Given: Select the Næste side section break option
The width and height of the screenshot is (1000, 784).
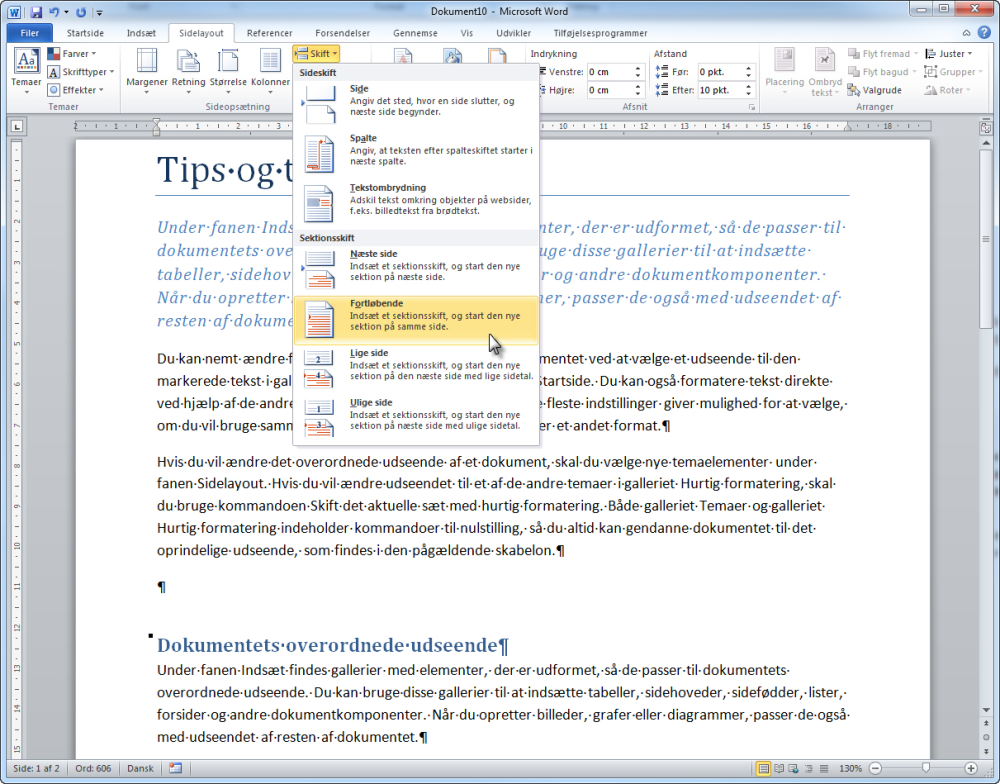Looking at the screenshot, I should (416, 270).
